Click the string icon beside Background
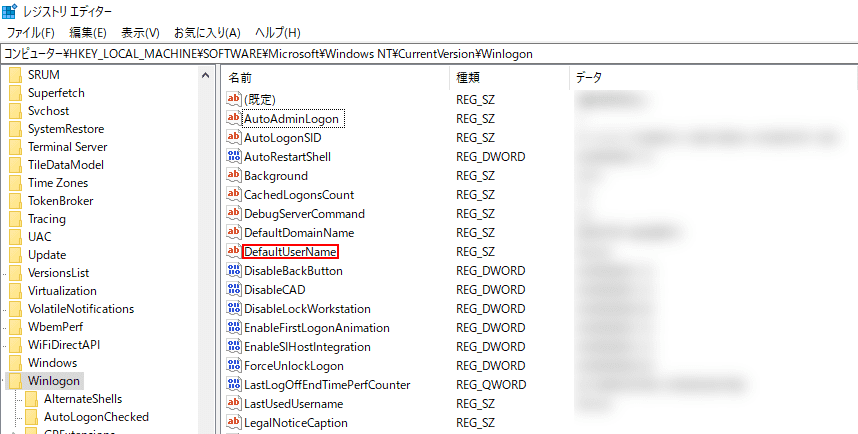The image size is (858, 434). [x=234, y=175]
